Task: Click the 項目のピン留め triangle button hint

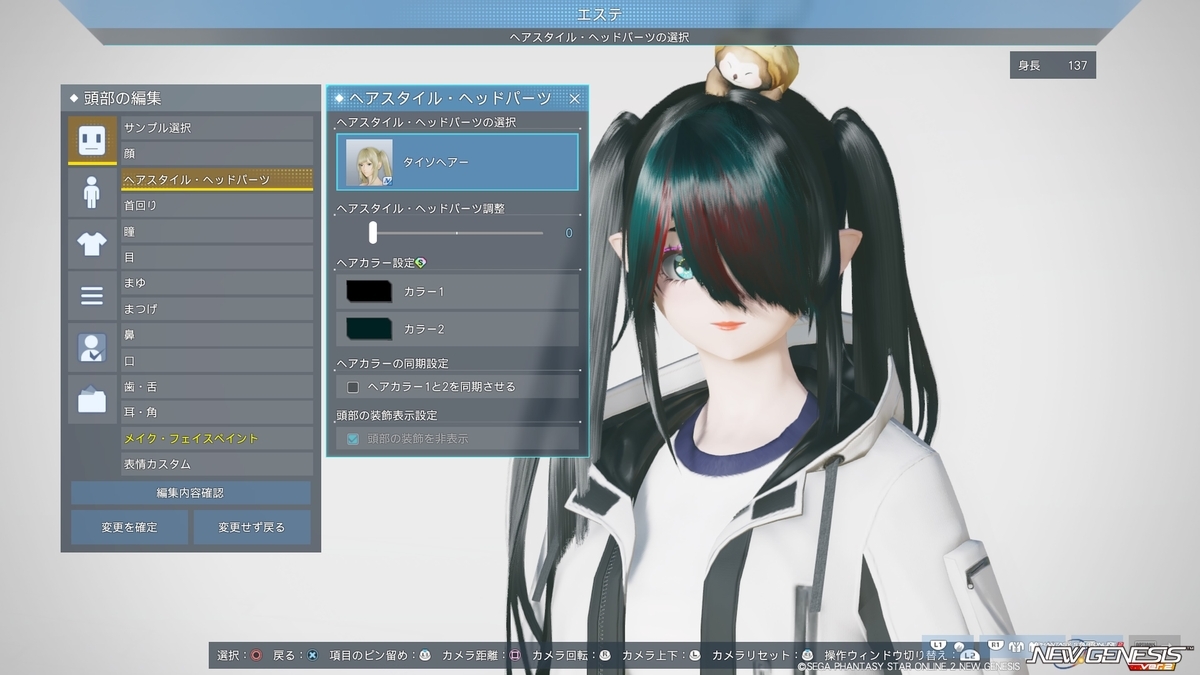Action: pos(425,655)
